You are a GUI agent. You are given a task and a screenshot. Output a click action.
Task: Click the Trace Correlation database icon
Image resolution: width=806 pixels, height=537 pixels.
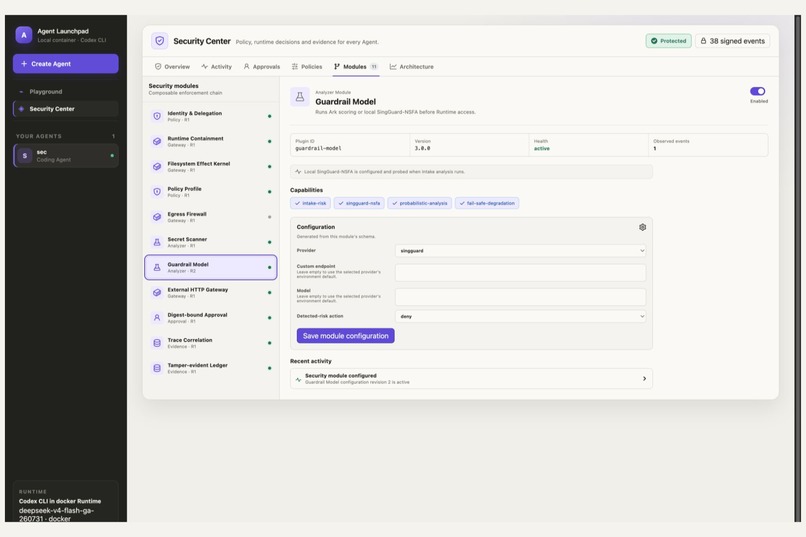click(157, 343)
